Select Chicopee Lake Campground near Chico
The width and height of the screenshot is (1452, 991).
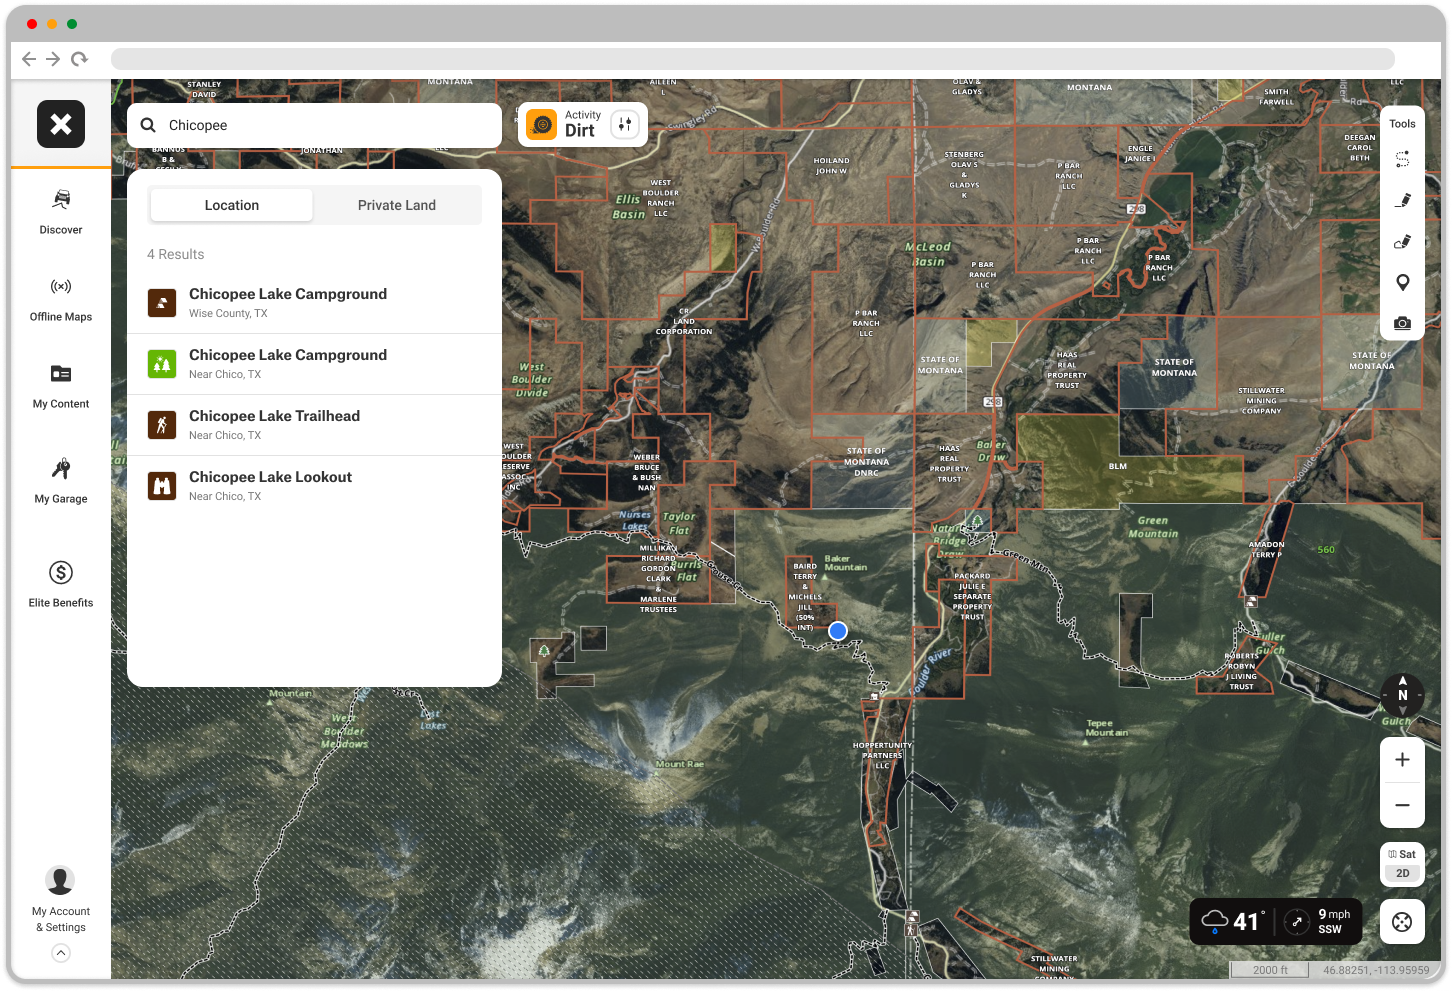point(314,364)
